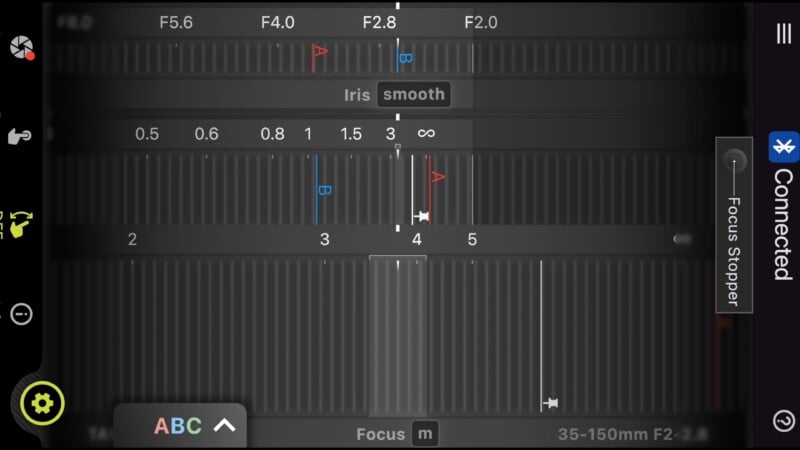This screenshot has width=800, height=450.
Task: Tap the infinity focus distance label
Action: click(426, 134)
